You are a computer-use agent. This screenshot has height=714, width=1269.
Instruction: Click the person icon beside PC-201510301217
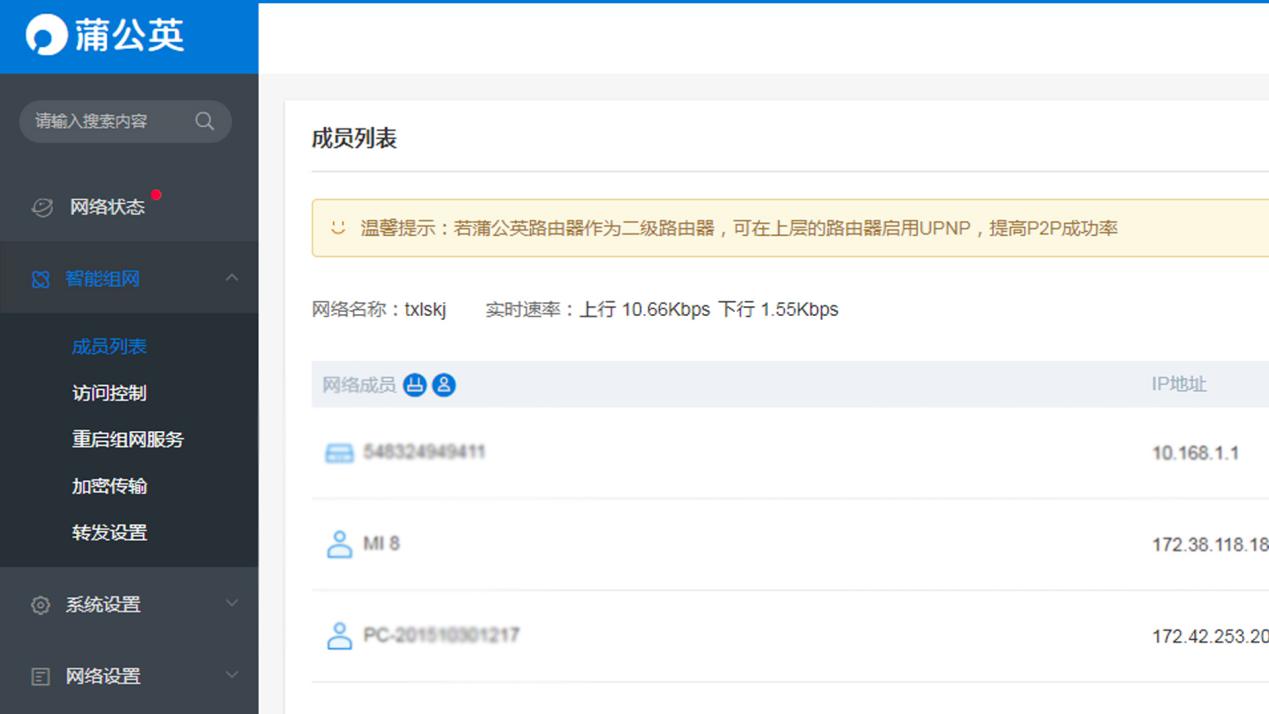(x=339, y=634)
